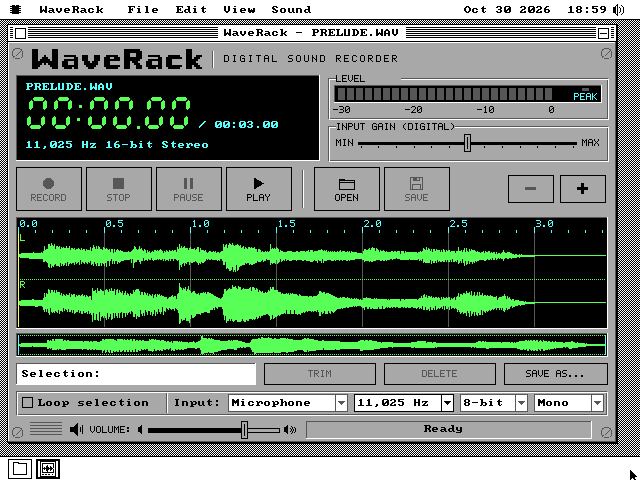Screen dimensions: 640x480
Task: Click the 11,025 Hz 16-bit Stereo info text
Action: point(117,144)
